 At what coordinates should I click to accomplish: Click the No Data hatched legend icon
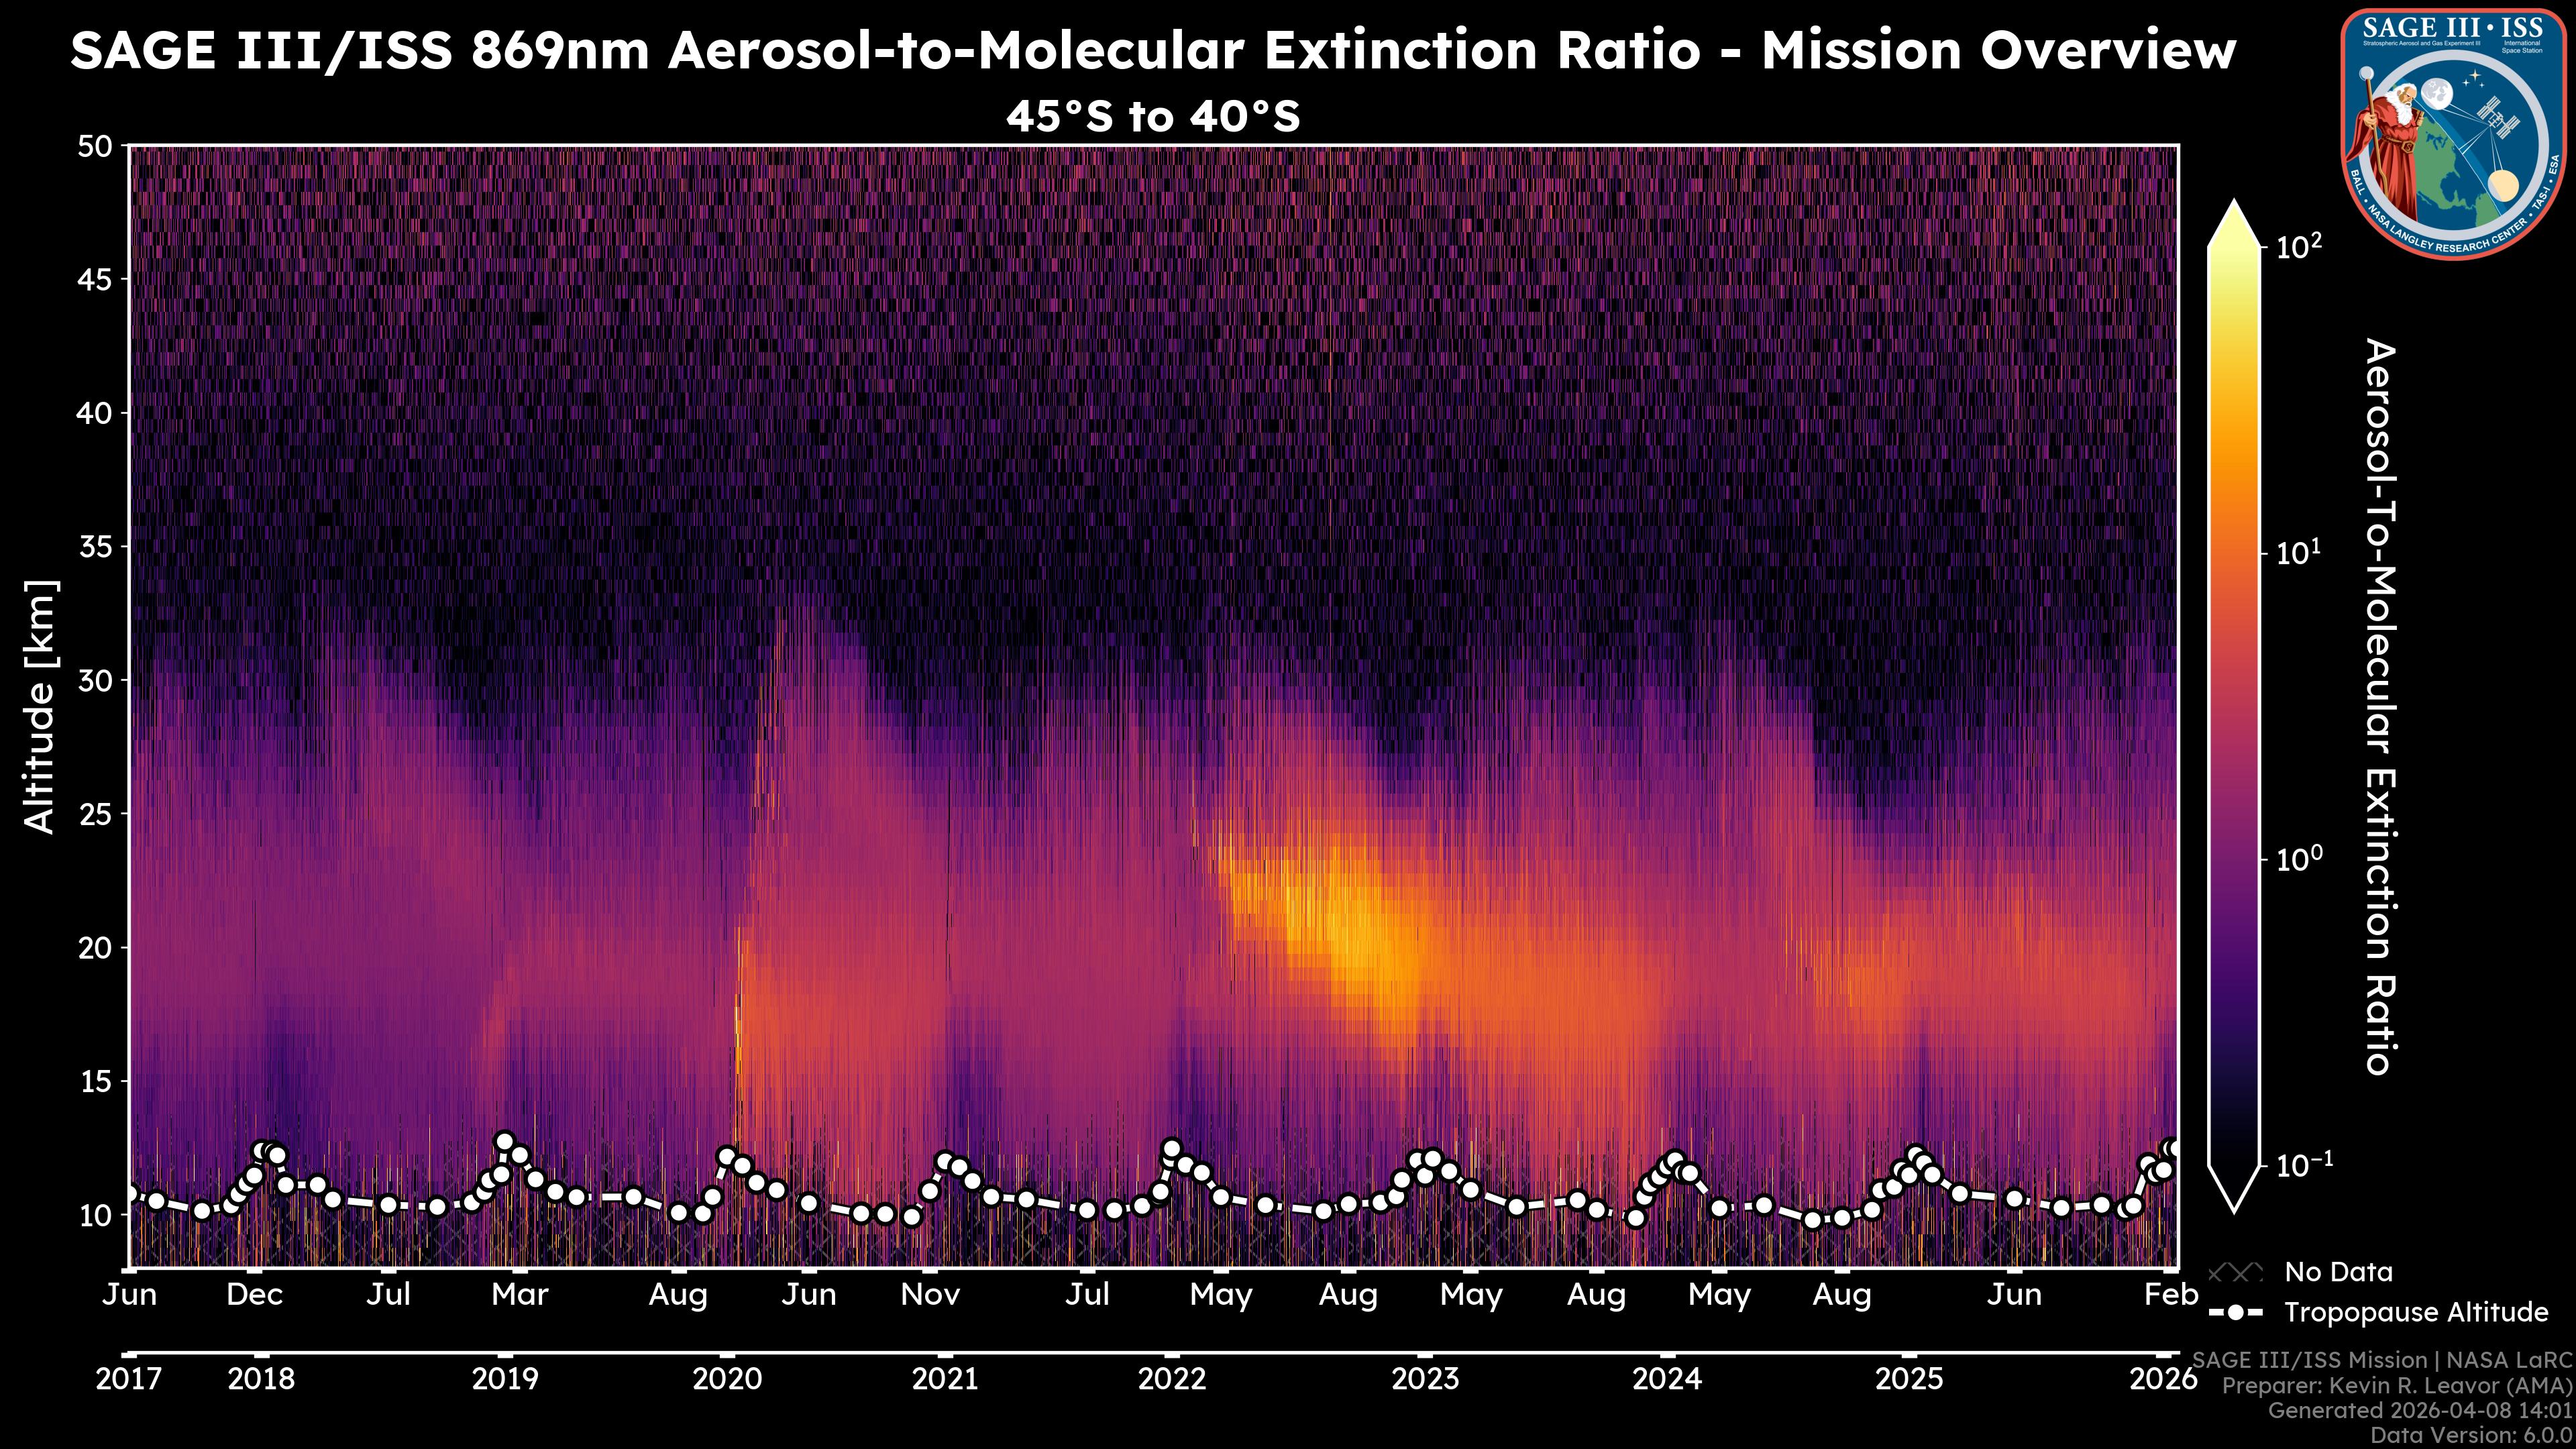pyautogui.click(x=2235, y=1272)
